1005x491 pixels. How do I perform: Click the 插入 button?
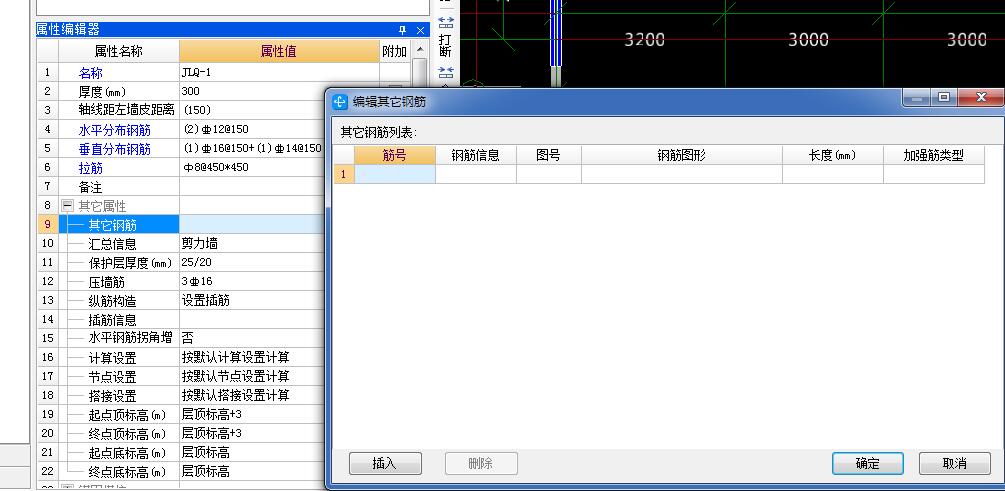pos(385,463)
